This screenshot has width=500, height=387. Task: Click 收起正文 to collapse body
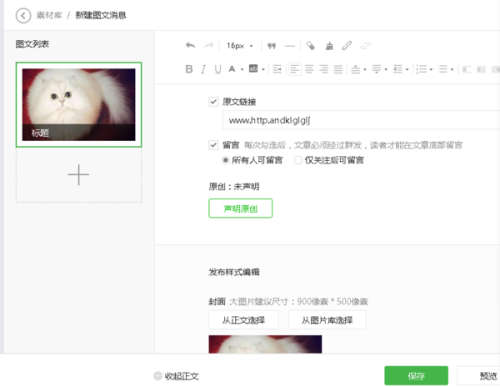[176, 376]
